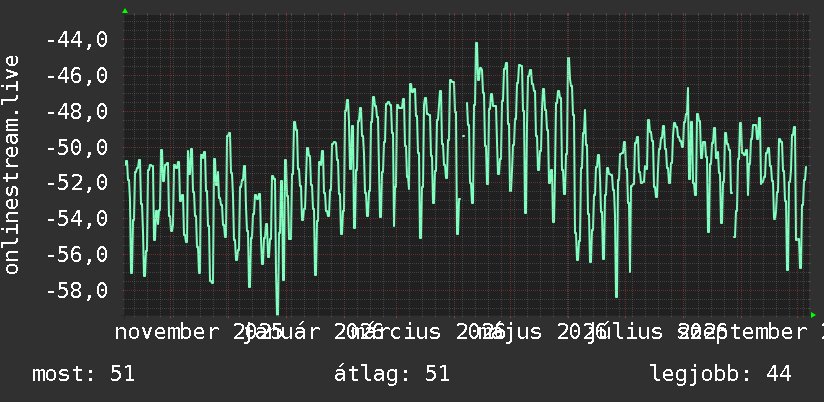Click the y-axis label -52,0
The height and width of the screenshot is (402, 824).
[x=77, y=183]
